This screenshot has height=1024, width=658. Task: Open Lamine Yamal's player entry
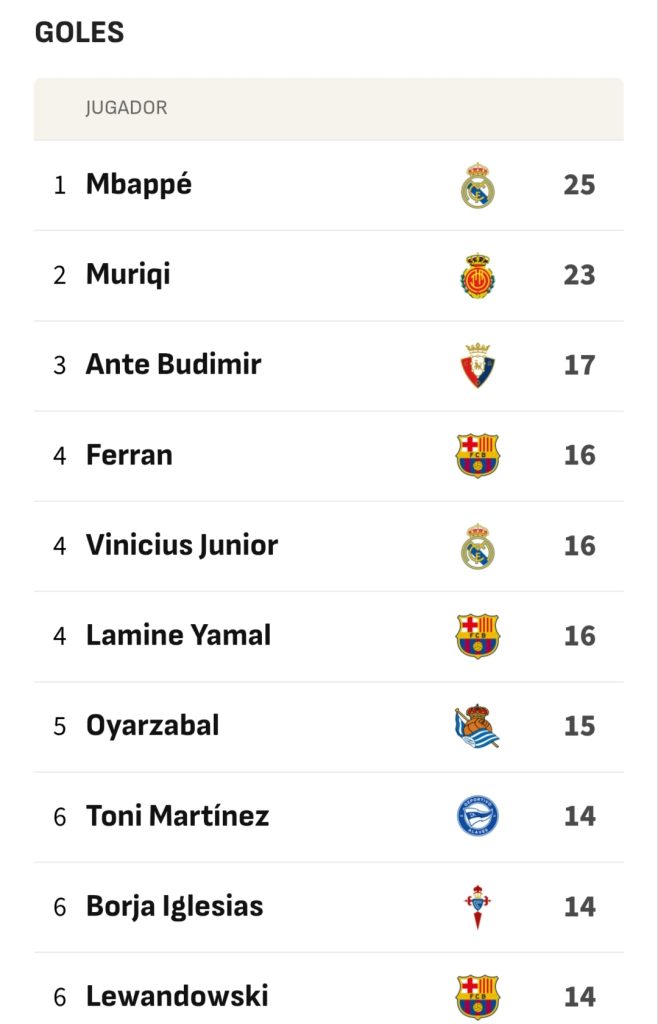179,635
